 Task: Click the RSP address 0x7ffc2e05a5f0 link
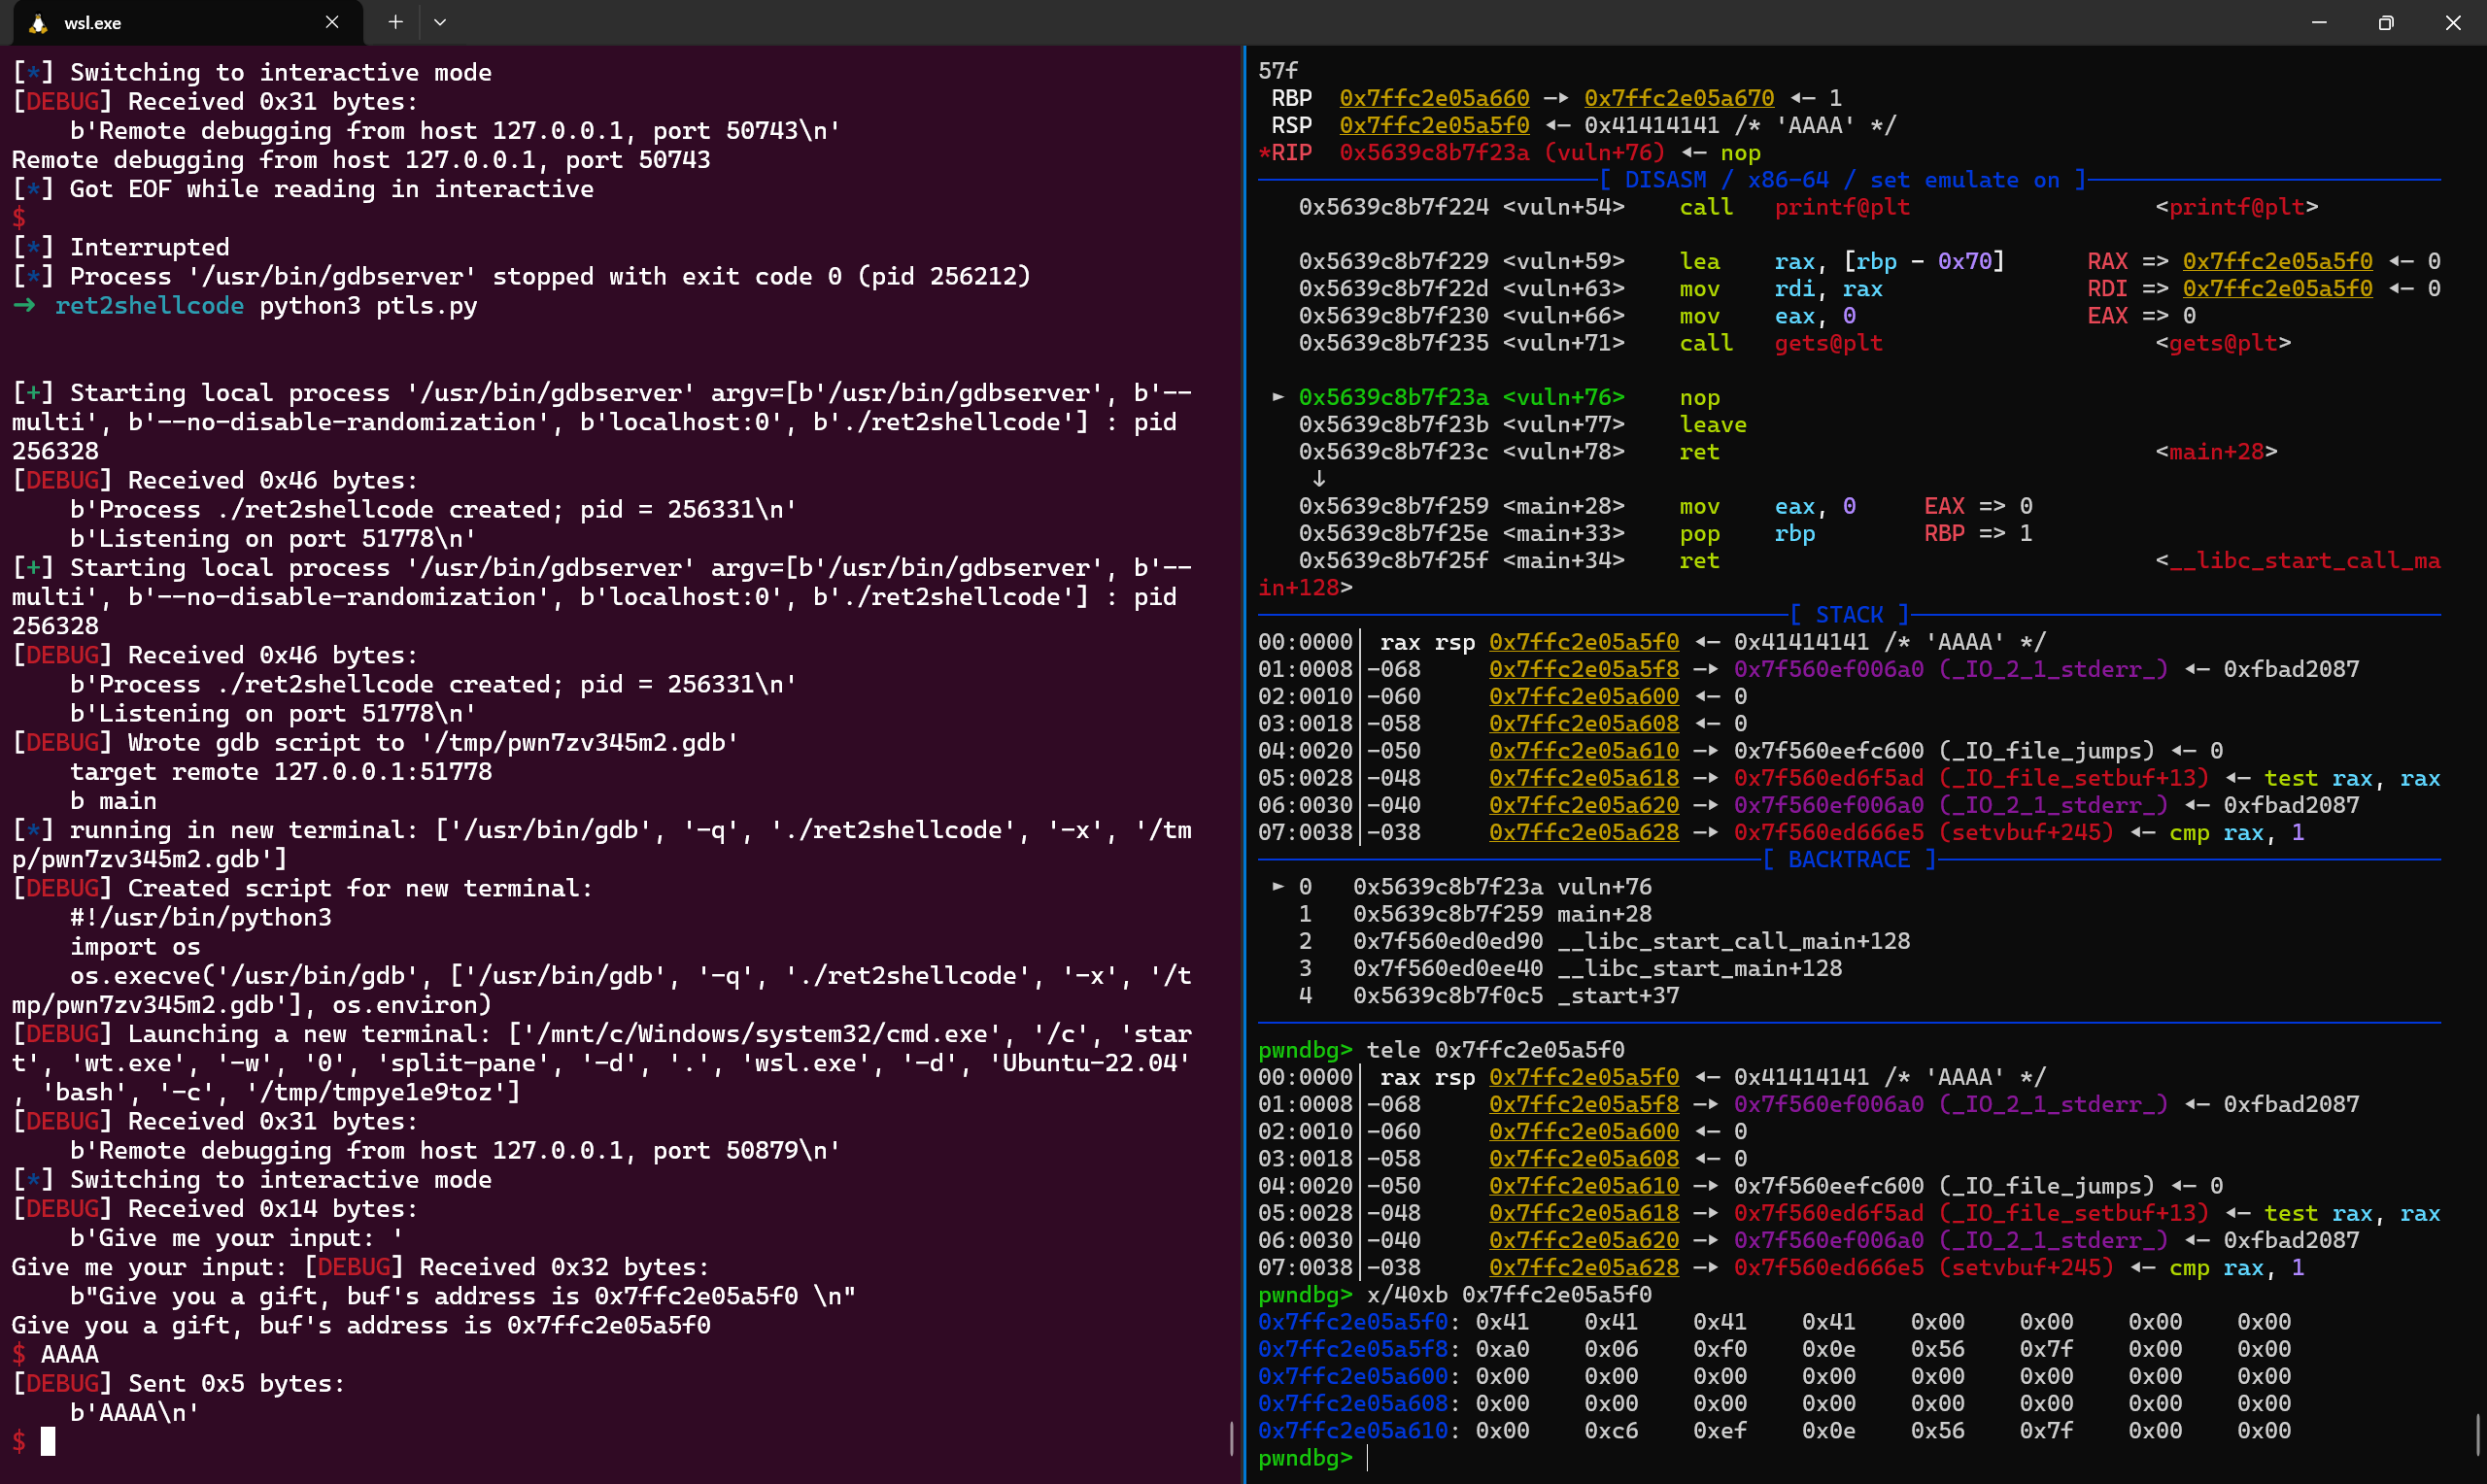click(1434, 125)
